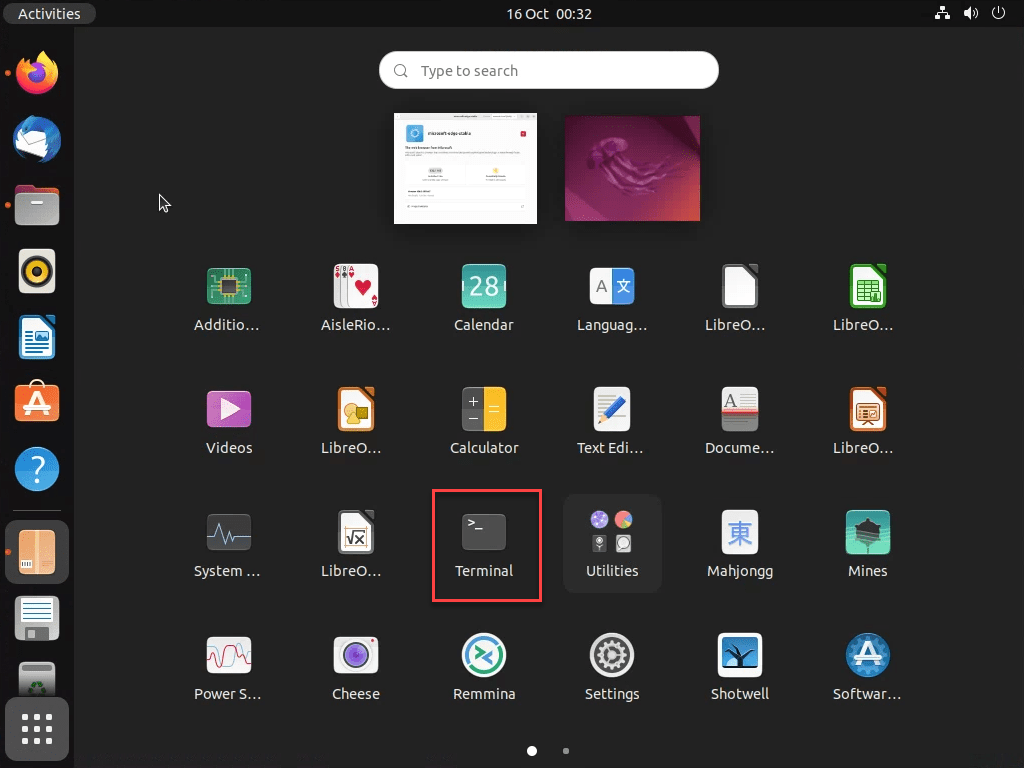Launch Firefox from the dock
The image size is (1024, 768).
[x=36, y=72]
